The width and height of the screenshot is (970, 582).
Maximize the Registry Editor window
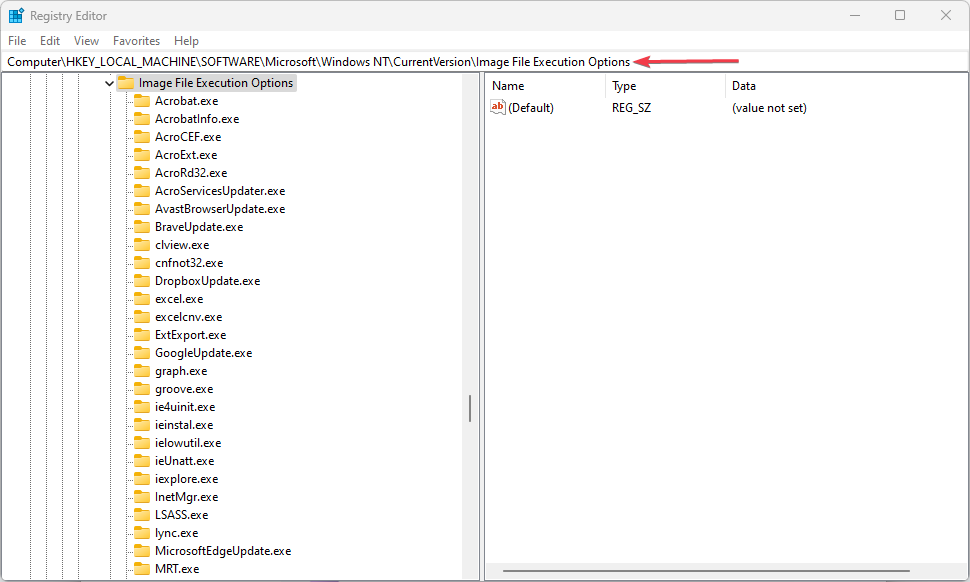(x=900, y=15)
